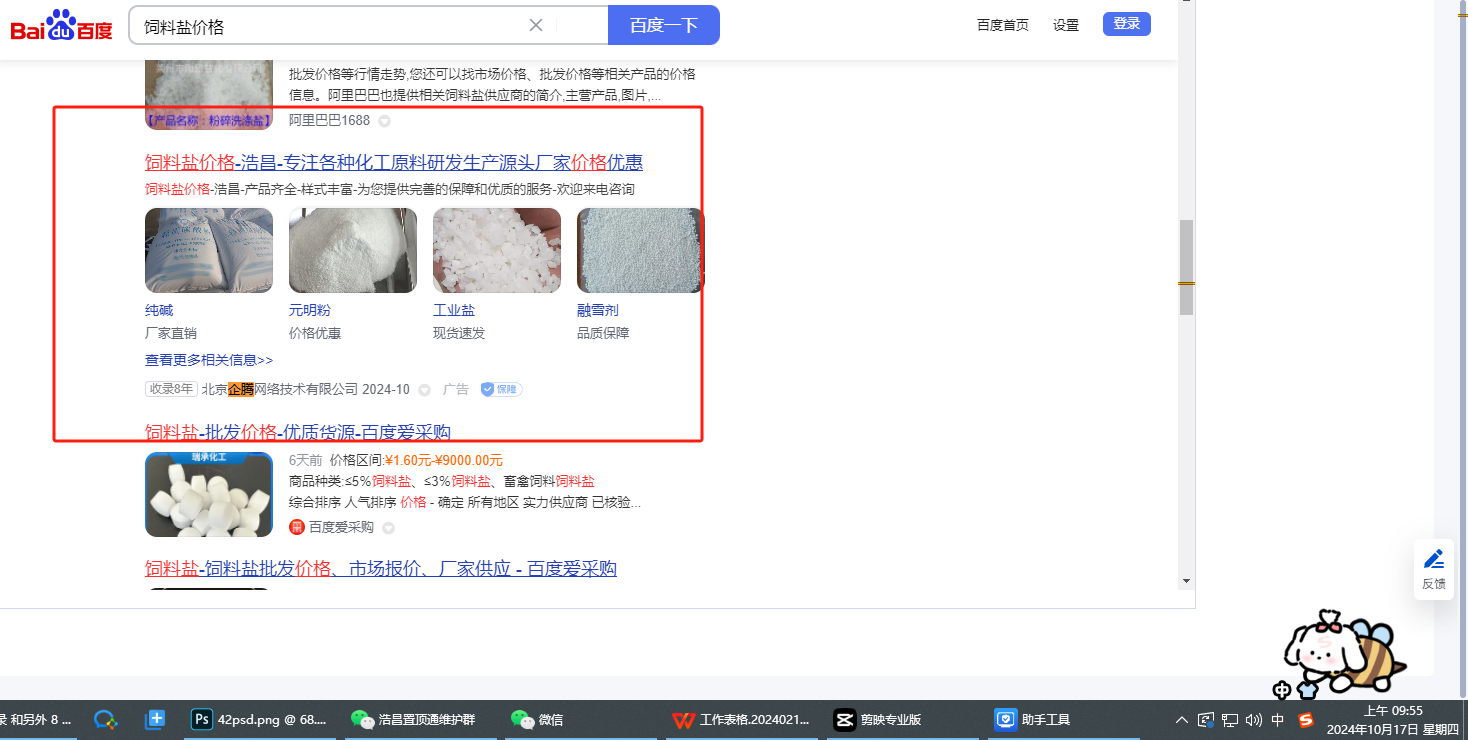Open the 工业盐 product link
This screenshot has height=740, width=1468.
coord(454,310)
